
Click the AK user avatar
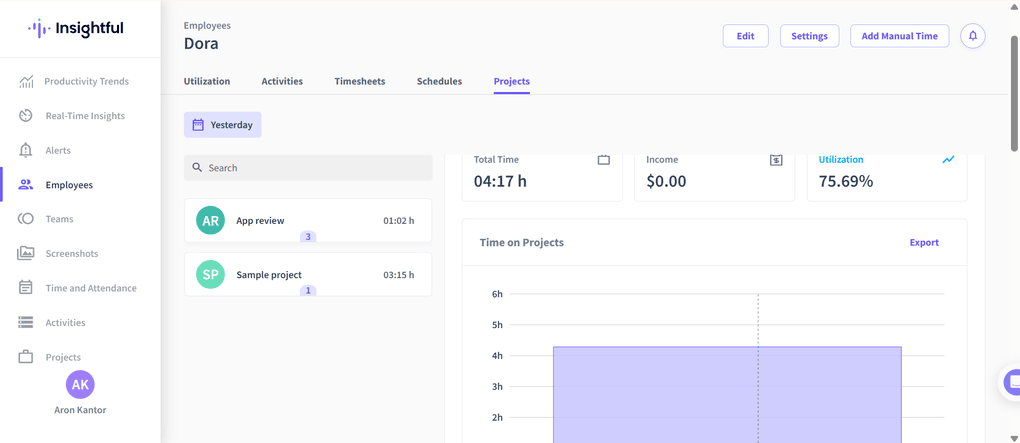click(x=80, y=384)
